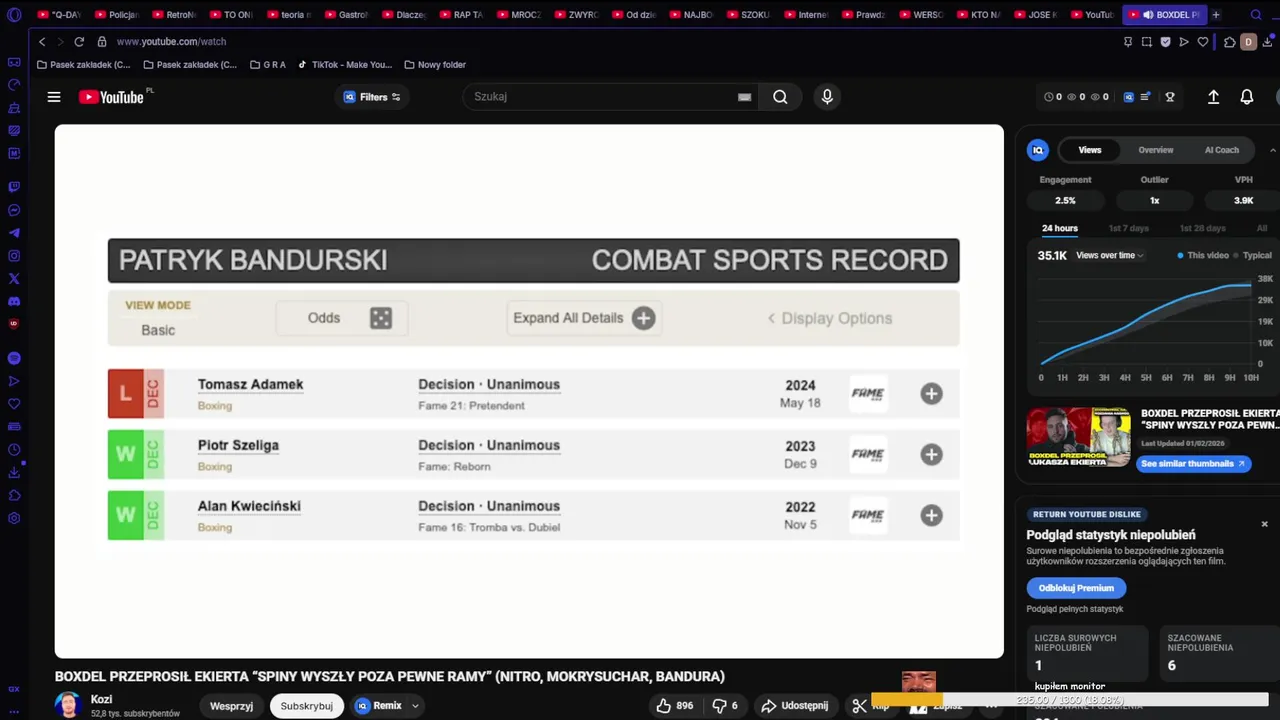Open the Filters control in YouTube header
This screenshot has width=1280, height=720.
tap(372, 97)
